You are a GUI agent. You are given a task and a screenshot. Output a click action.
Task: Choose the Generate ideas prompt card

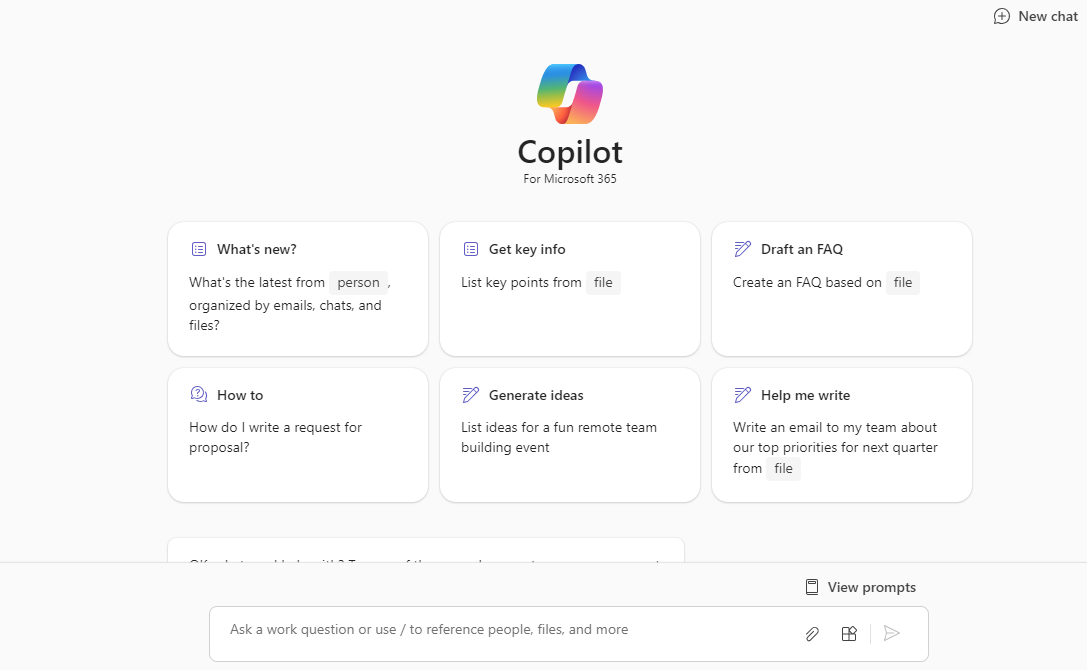569,435
